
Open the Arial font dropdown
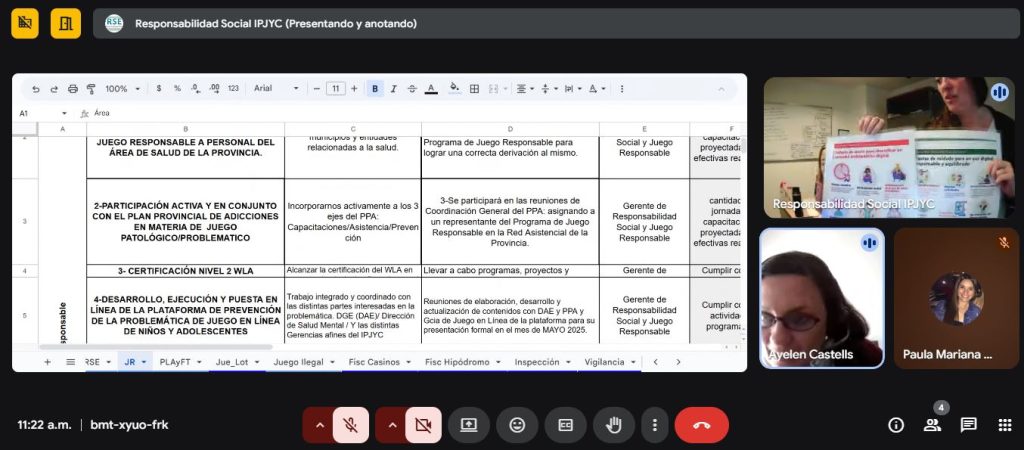pyautogui.click(x=276, y=89)
